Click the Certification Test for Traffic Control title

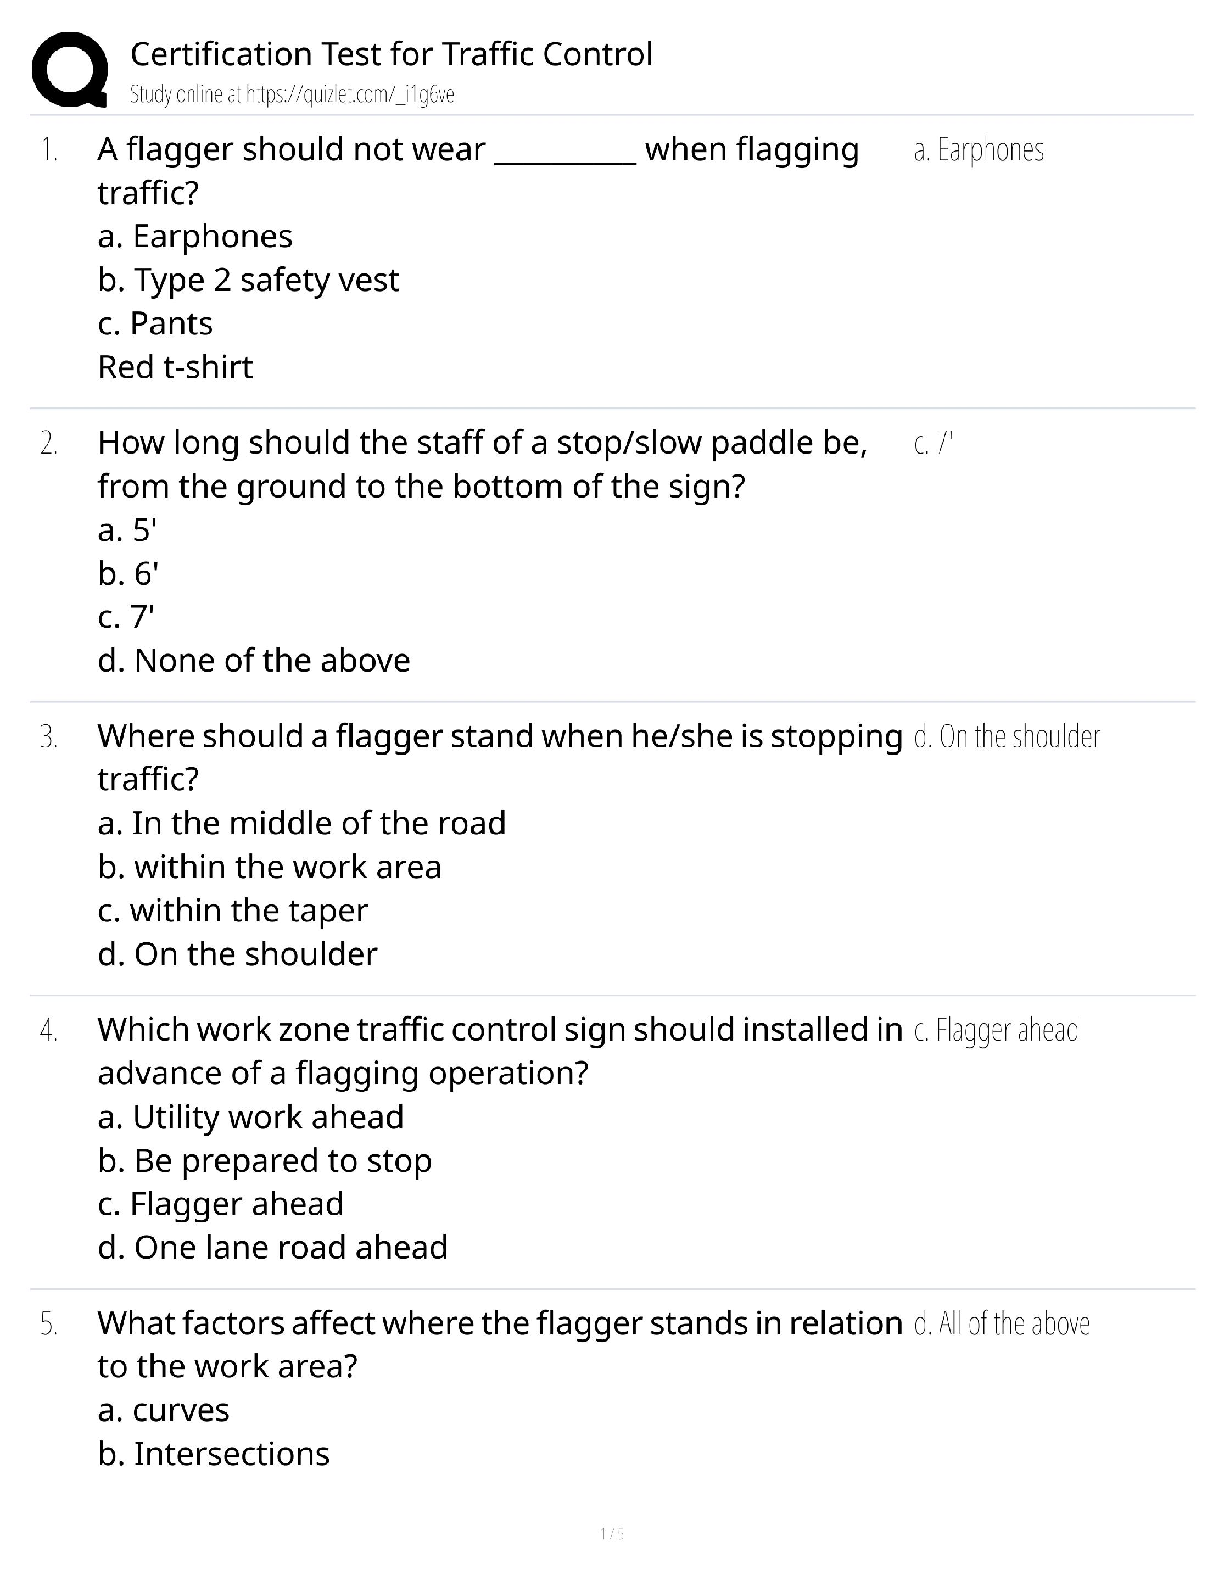tap(391, 54)
